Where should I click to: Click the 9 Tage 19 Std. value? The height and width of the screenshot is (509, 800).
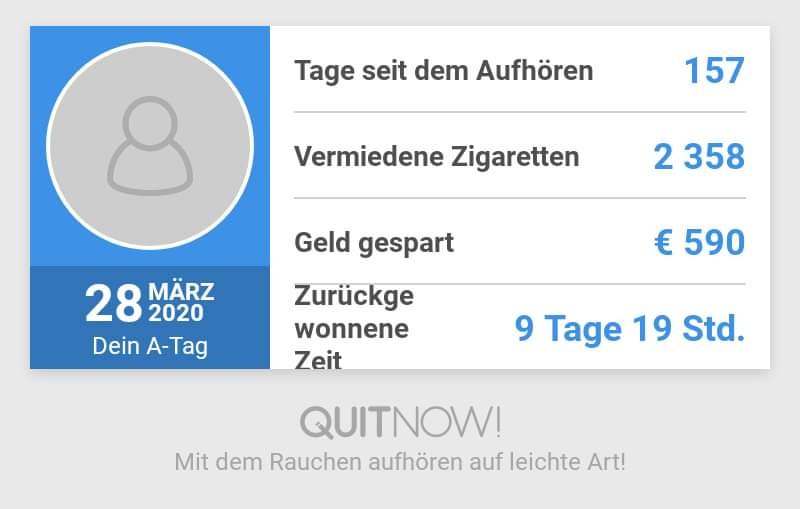pyautogui.click(x=630, y=328)
